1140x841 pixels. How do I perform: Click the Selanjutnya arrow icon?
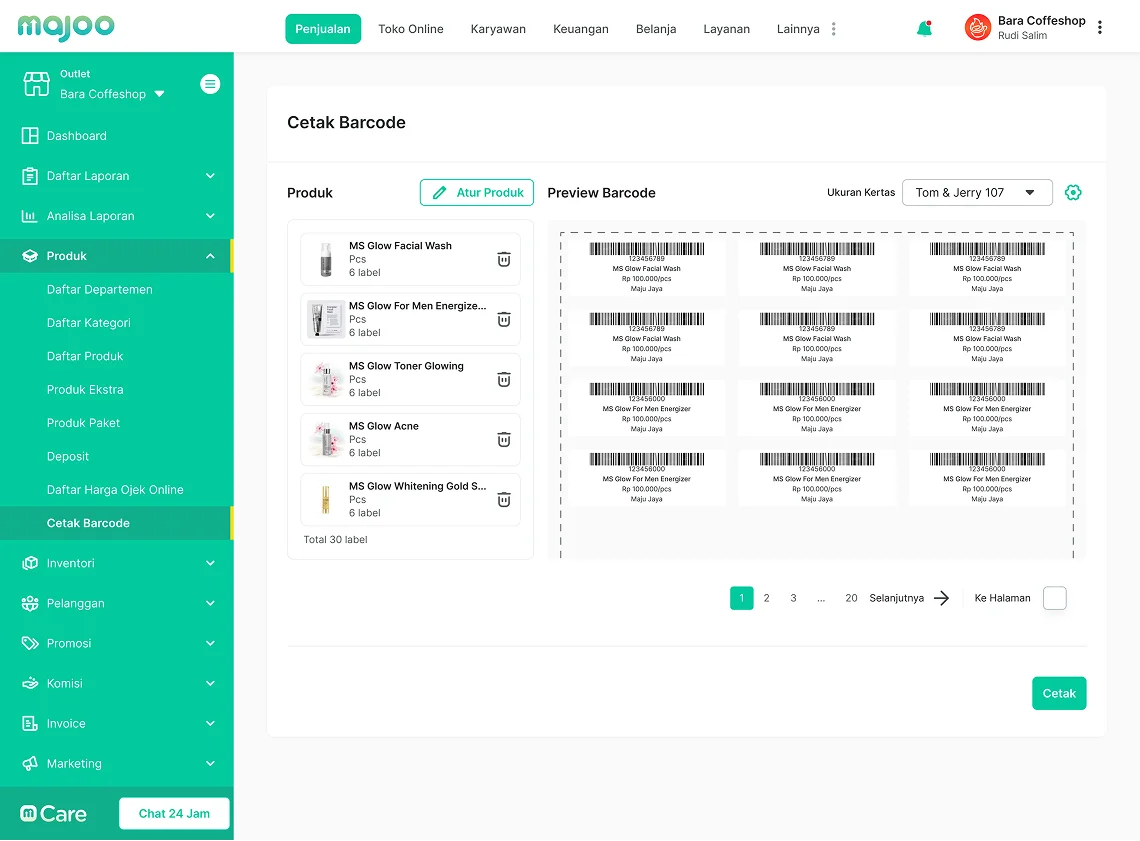(942, 598)
